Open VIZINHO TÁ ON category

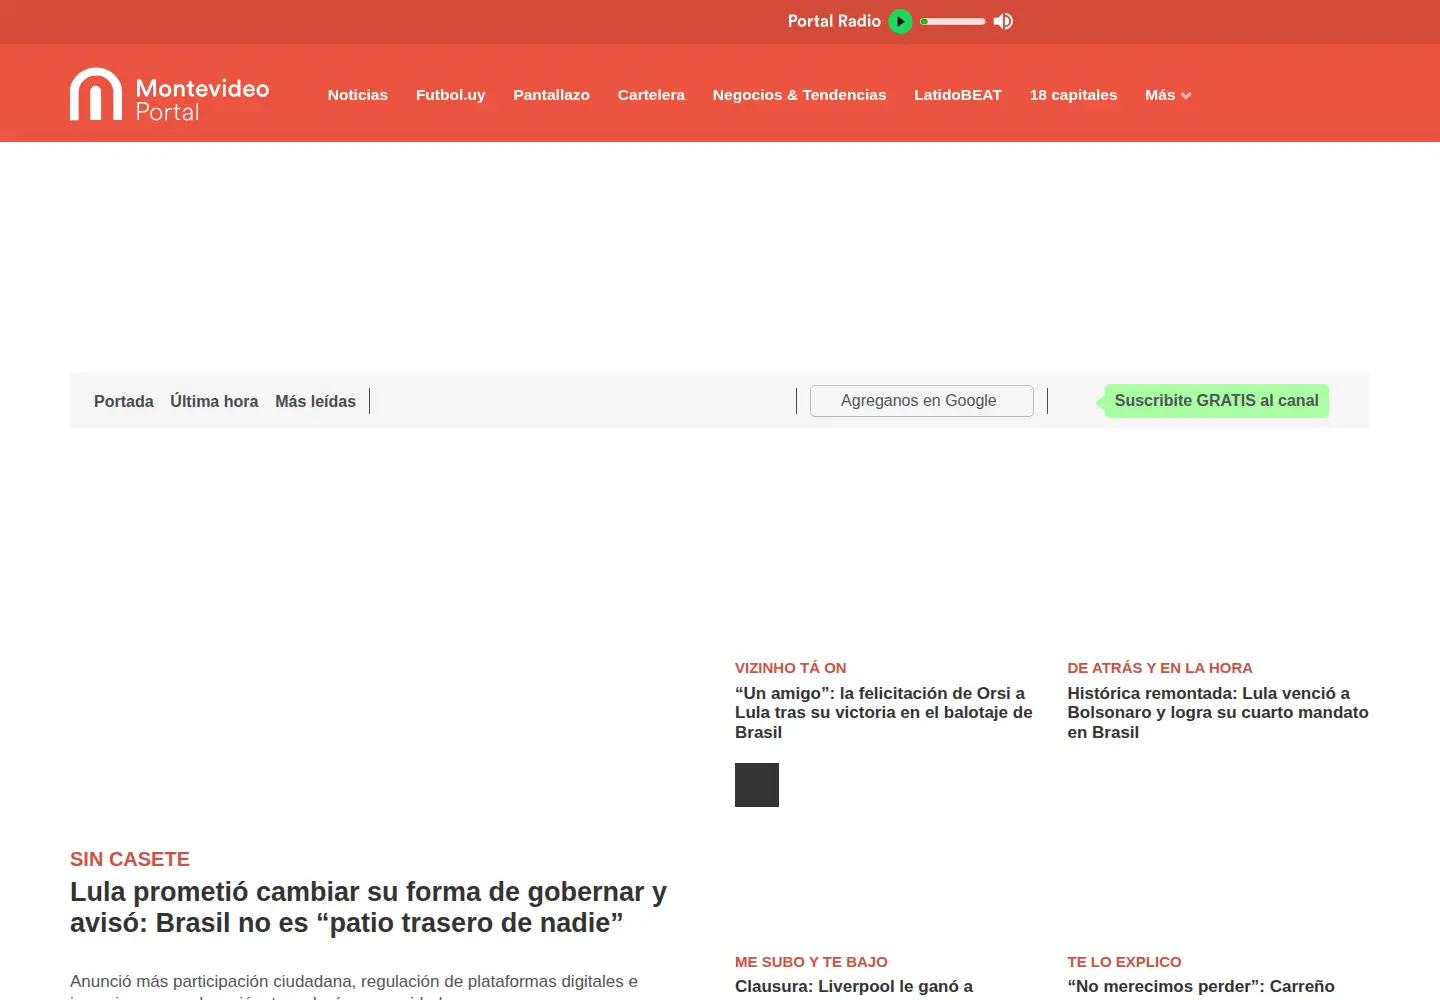click(790, 668)
